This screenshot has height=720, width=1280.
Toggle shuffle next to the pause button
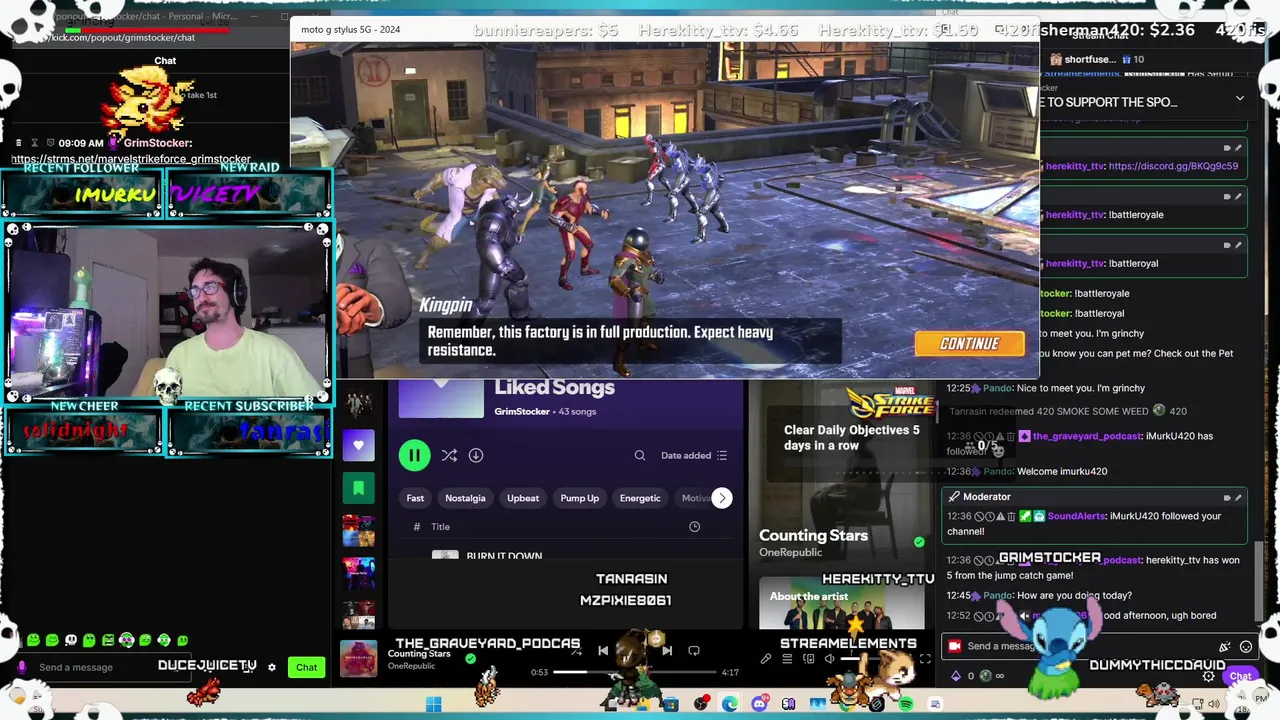(x=449, y=455)
